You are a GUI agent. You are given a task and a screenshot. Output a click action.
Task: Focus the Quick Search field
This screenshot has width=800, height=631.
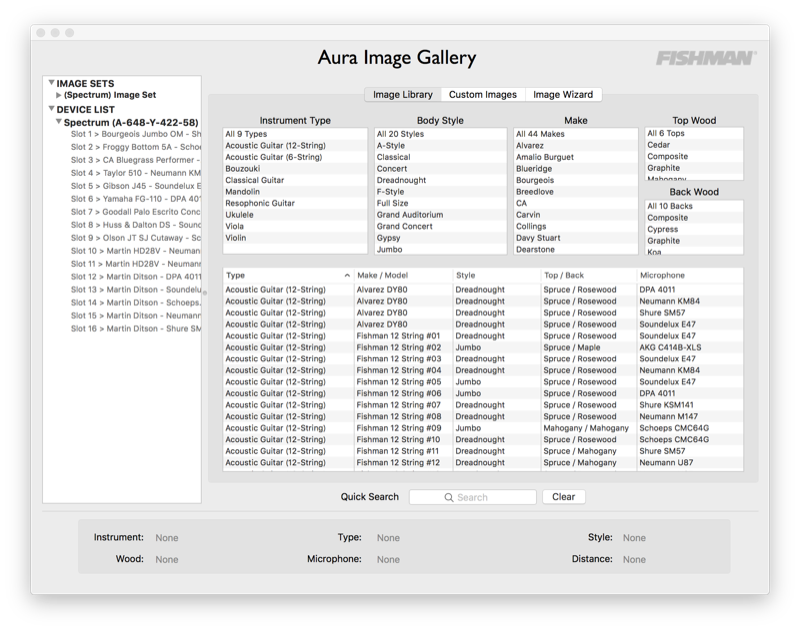point(472,497)
